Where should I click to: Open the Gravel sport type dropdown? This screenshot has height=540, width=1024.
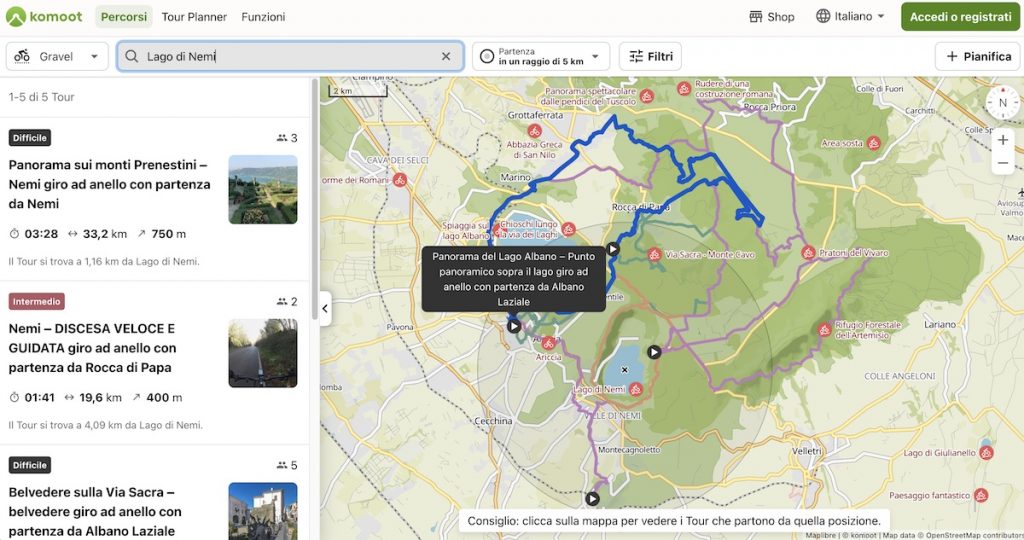(56, 56)
